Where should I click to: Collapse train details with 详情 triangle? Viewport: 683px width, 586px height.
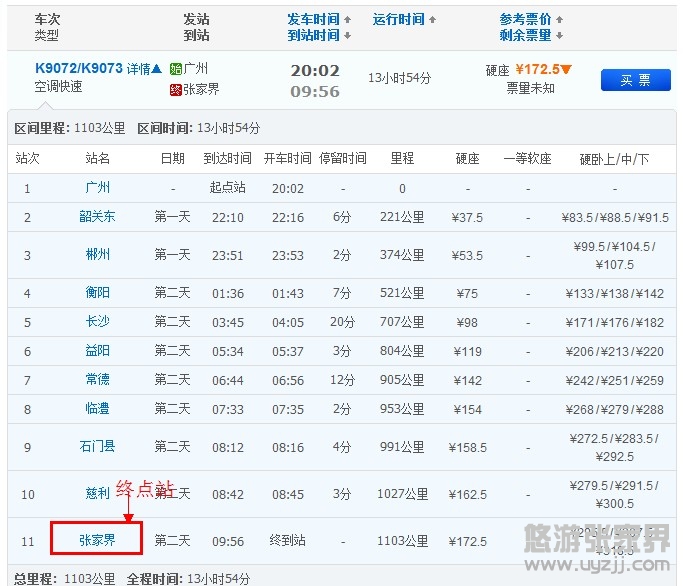[x=156, y=69]
